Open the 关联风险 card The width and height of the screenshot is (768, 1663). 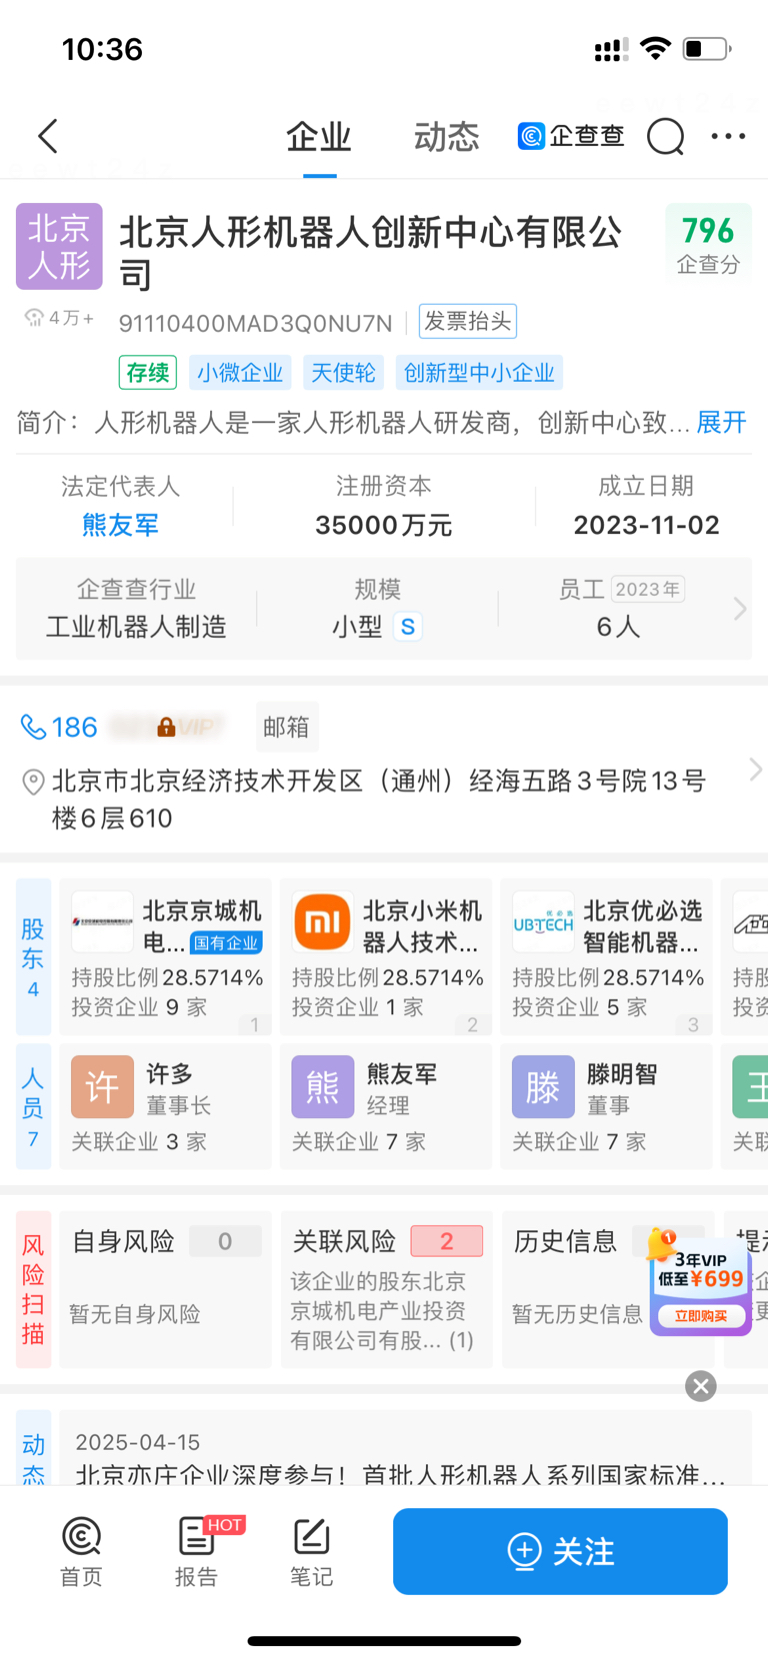coord(387,1289)
